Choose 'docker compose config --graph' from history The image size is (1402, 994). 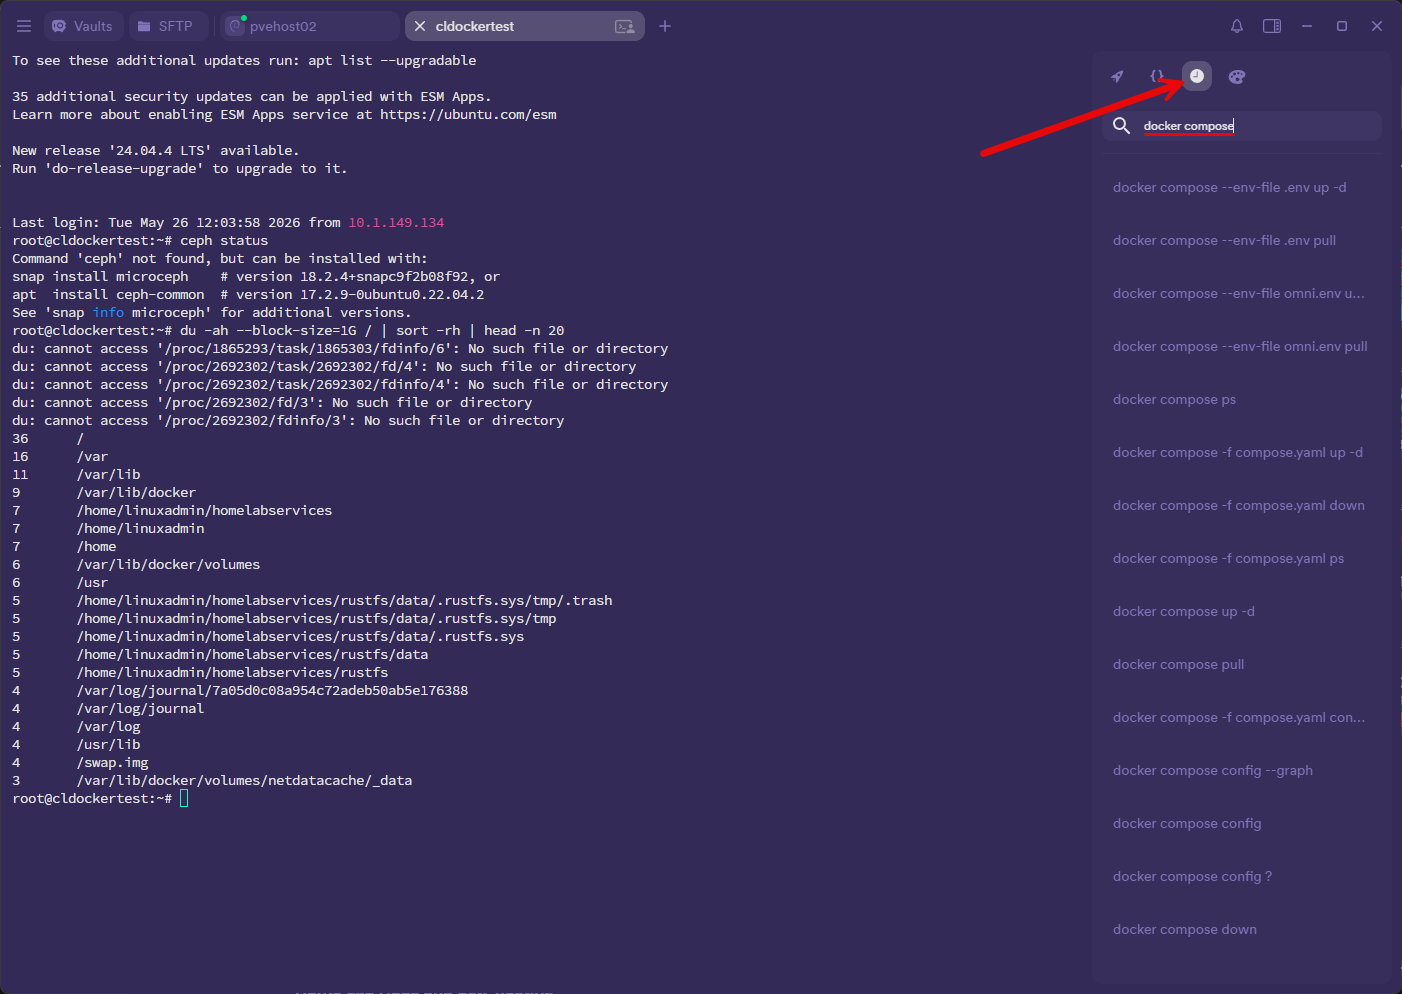click(x=1242, y=770)
